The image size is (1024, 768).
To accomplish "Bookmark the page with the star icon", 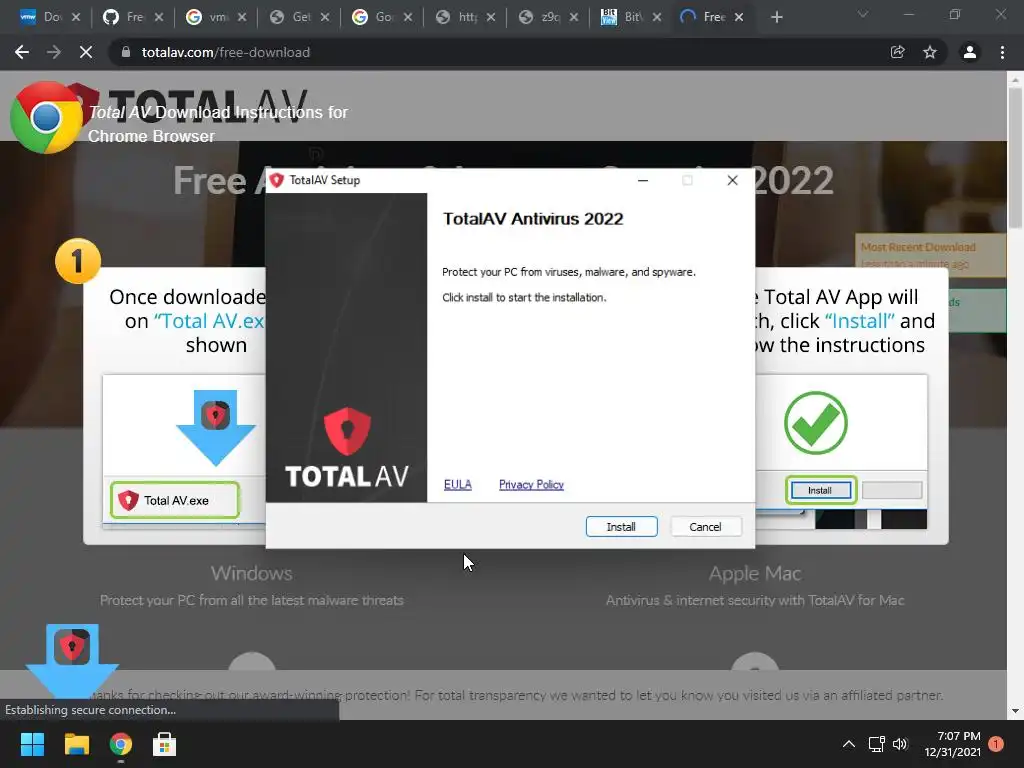I will coord(930,52).
